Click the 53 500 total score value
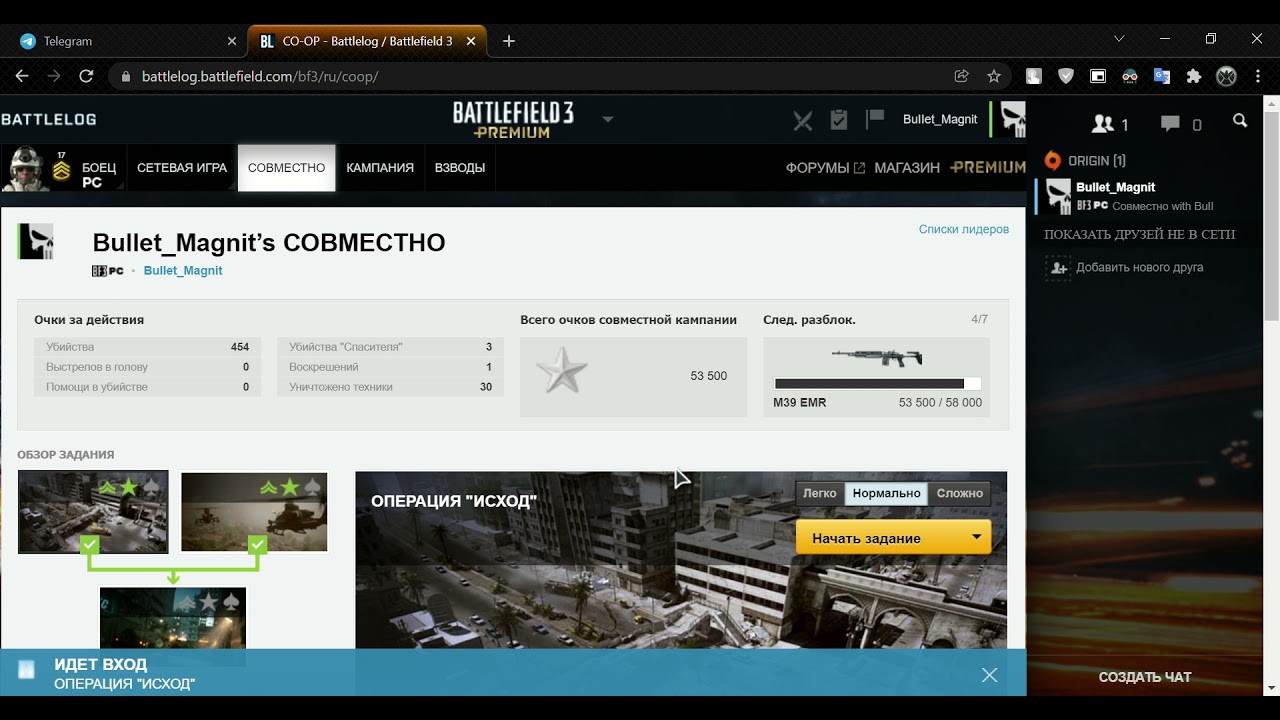 708,376
